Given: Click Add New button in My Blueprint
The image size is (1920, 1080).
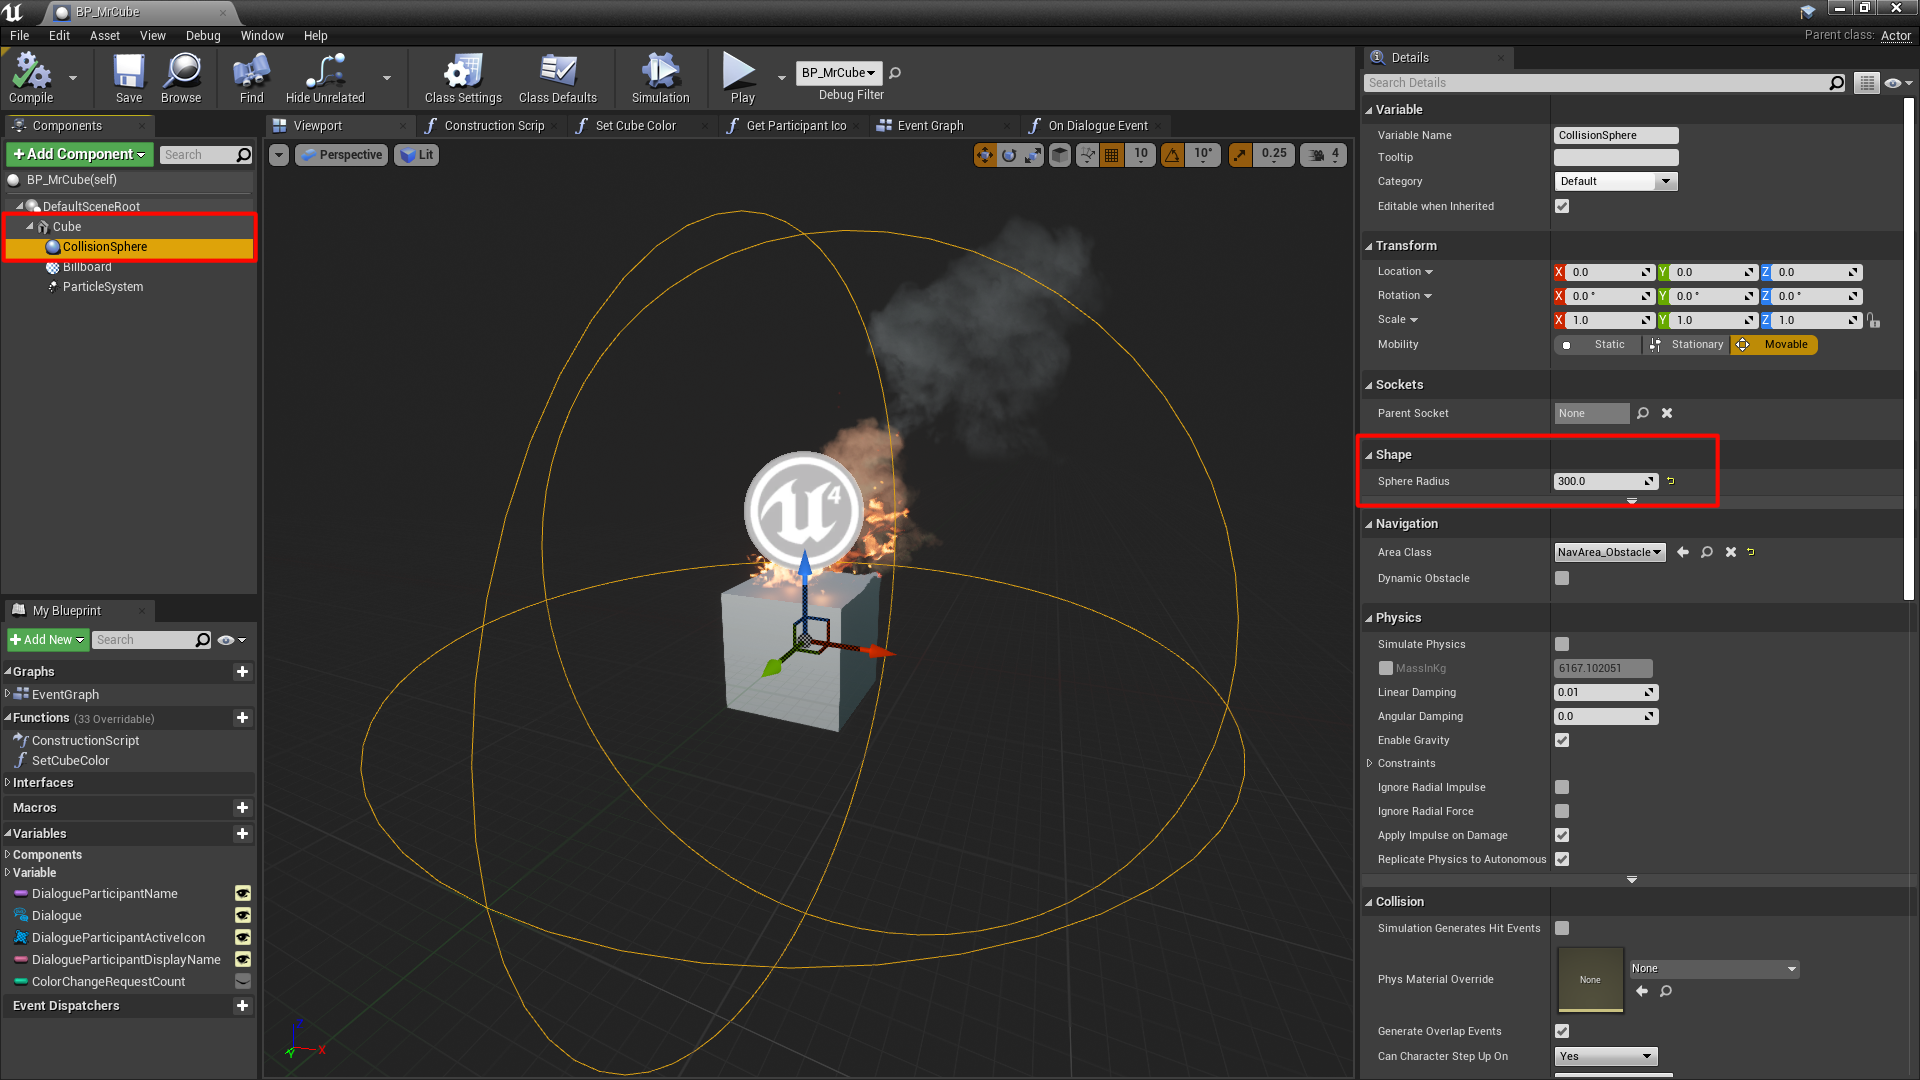Looking at the screenshot, I should [x=48, y=640].
